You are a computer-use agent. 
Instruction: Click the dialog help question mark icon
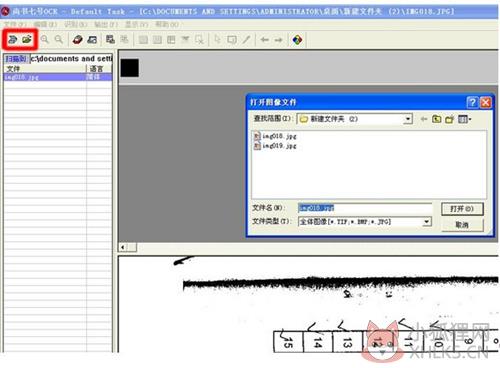(x=472, y=102)
